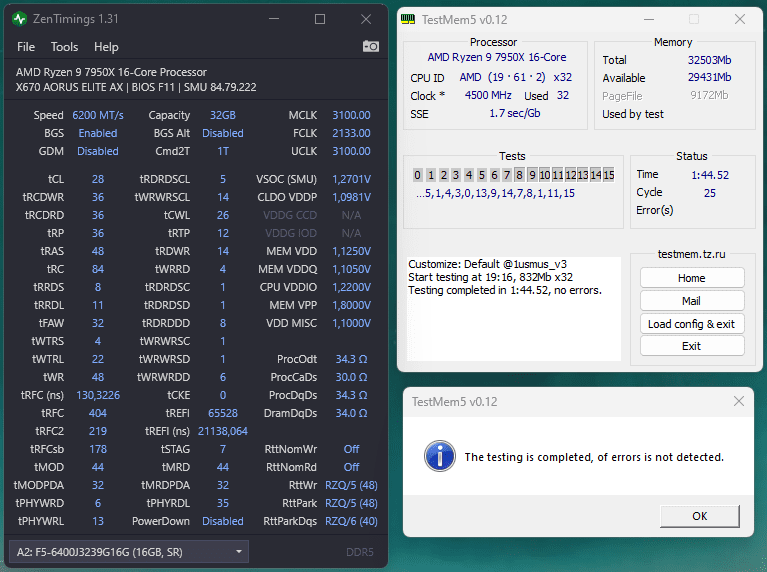Click AMD Ryzen 9 7950X processor name in TestMem5

(x=496, y=57)
